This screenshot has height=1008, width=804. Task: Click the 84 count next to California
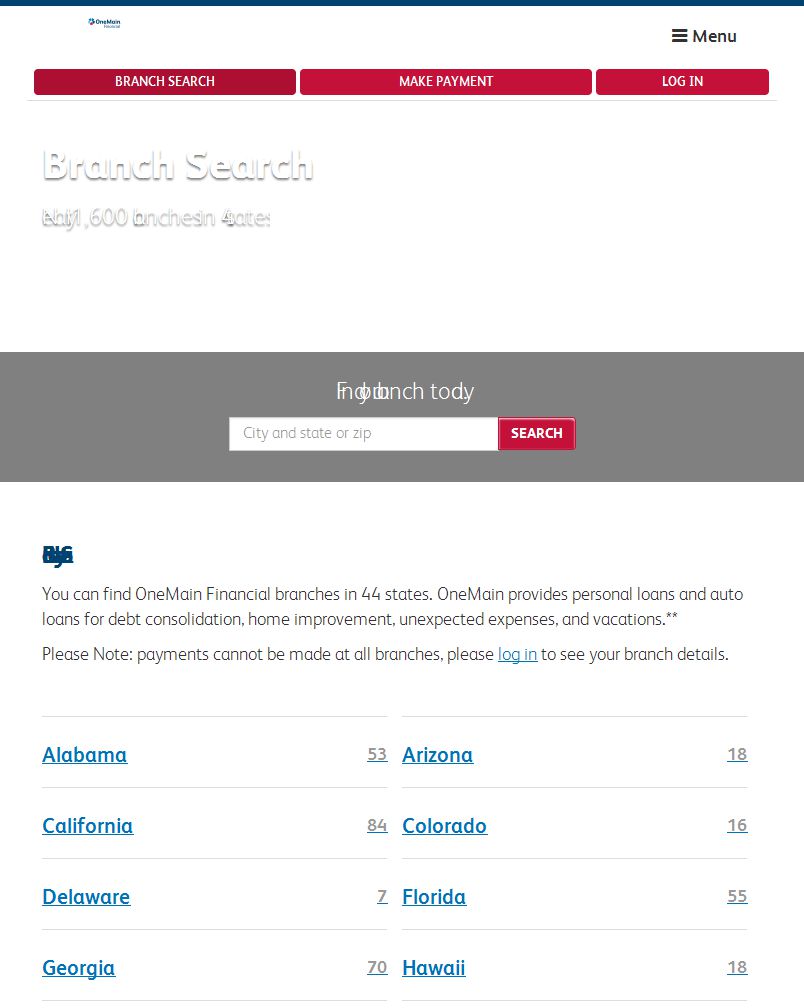coord(377,825)
